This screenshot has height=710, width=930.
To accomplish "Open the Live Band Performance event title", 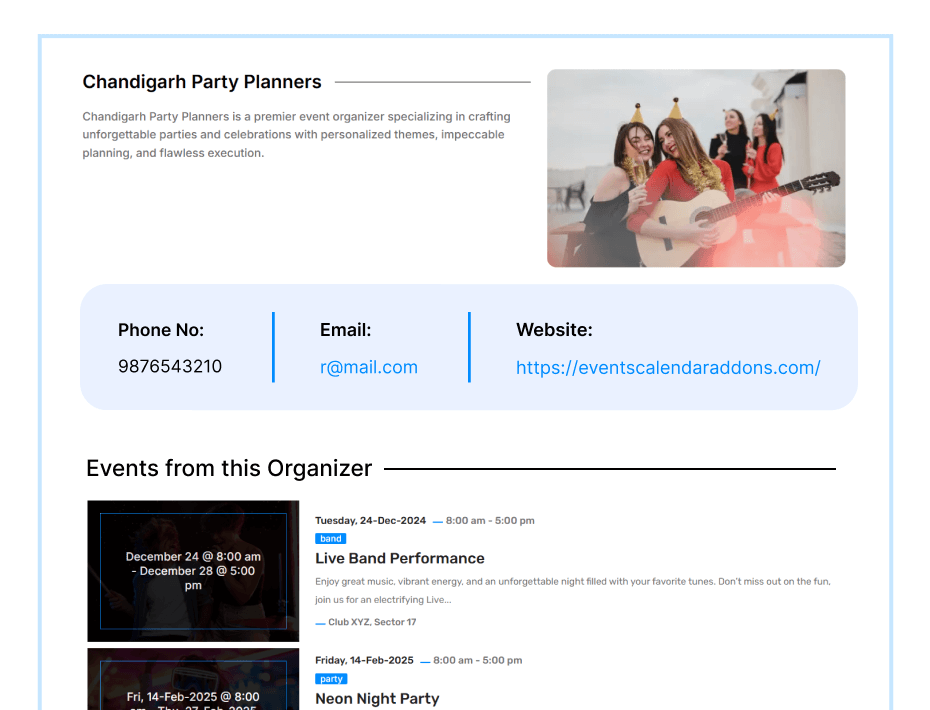I will tap(399, 558).
